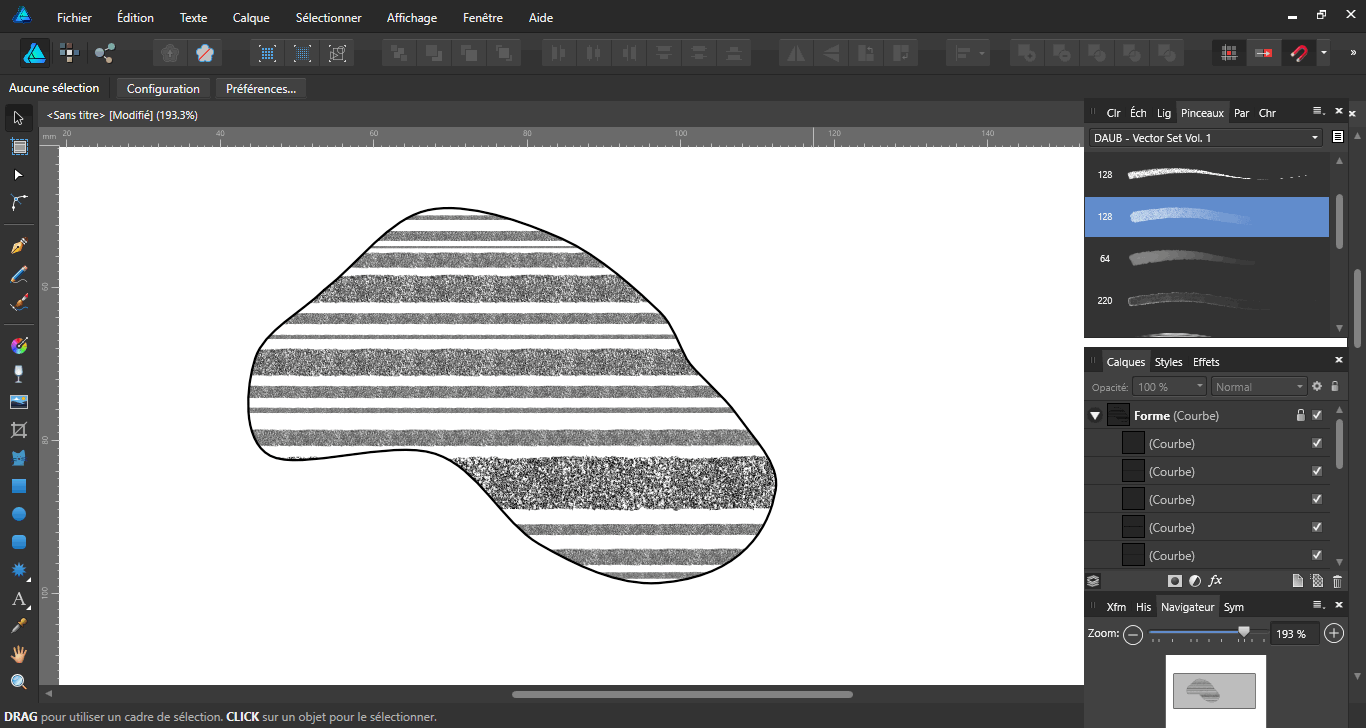Delete layer with trash icon

click(1338, 581)
